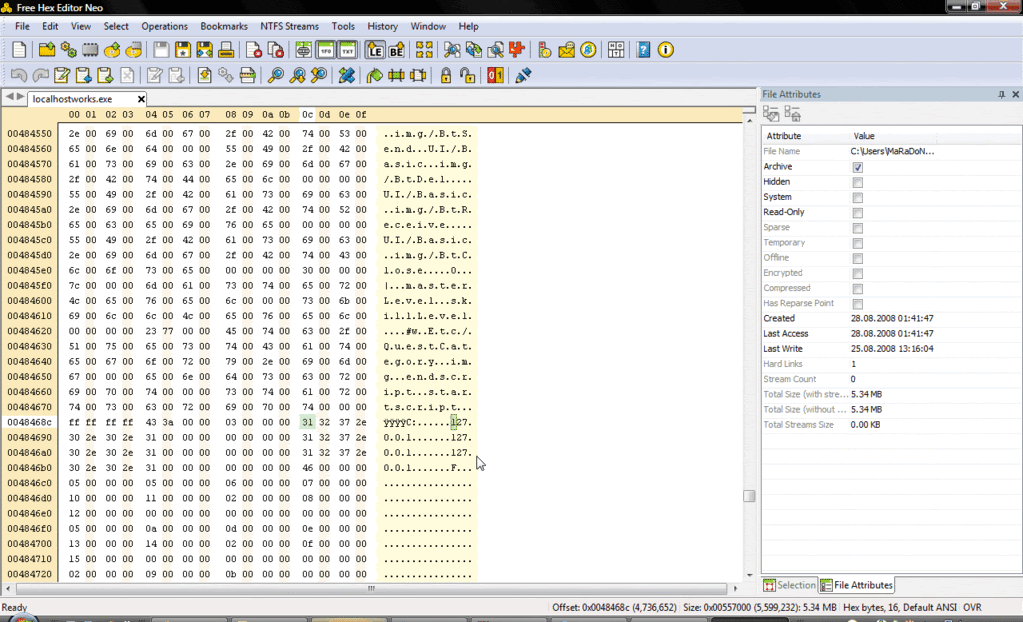
Task: Click the closed padlock icon
Action: (446, 75)
